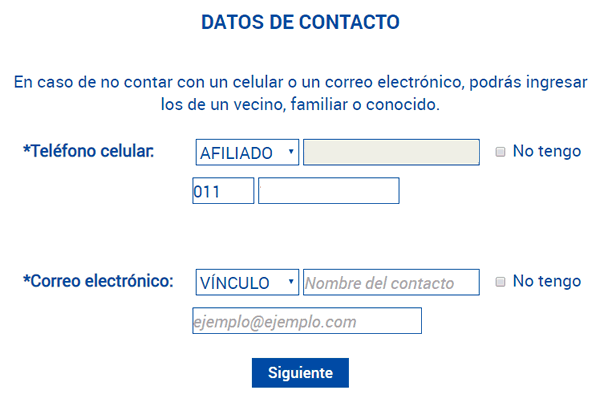
Task: Focus the Nombre del contacto field
Action: coord(391,282)
